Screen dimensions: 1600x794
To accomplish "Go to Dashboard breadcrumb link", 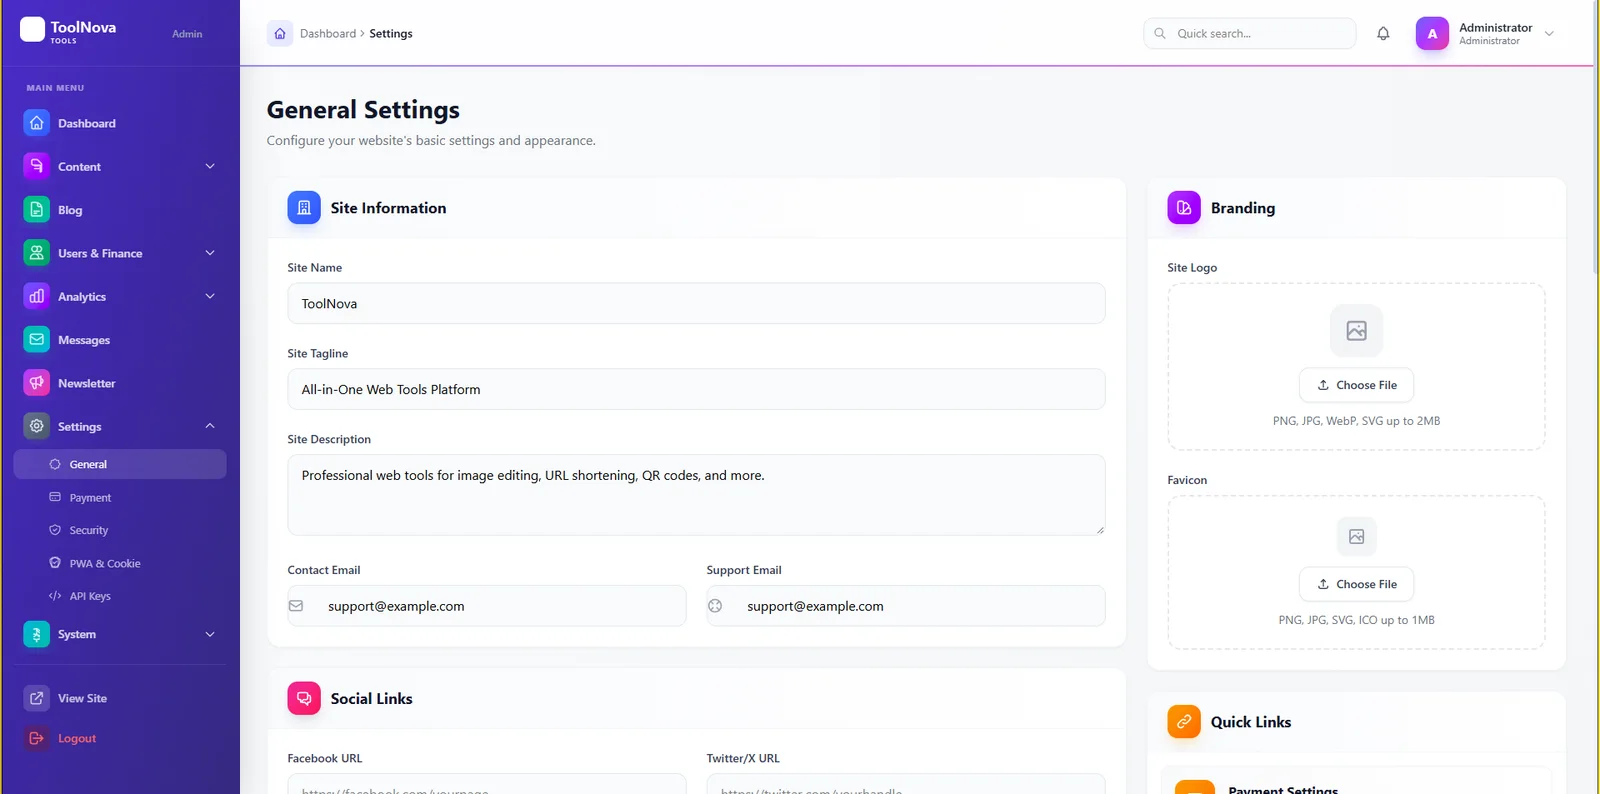I will click(328, 33).
